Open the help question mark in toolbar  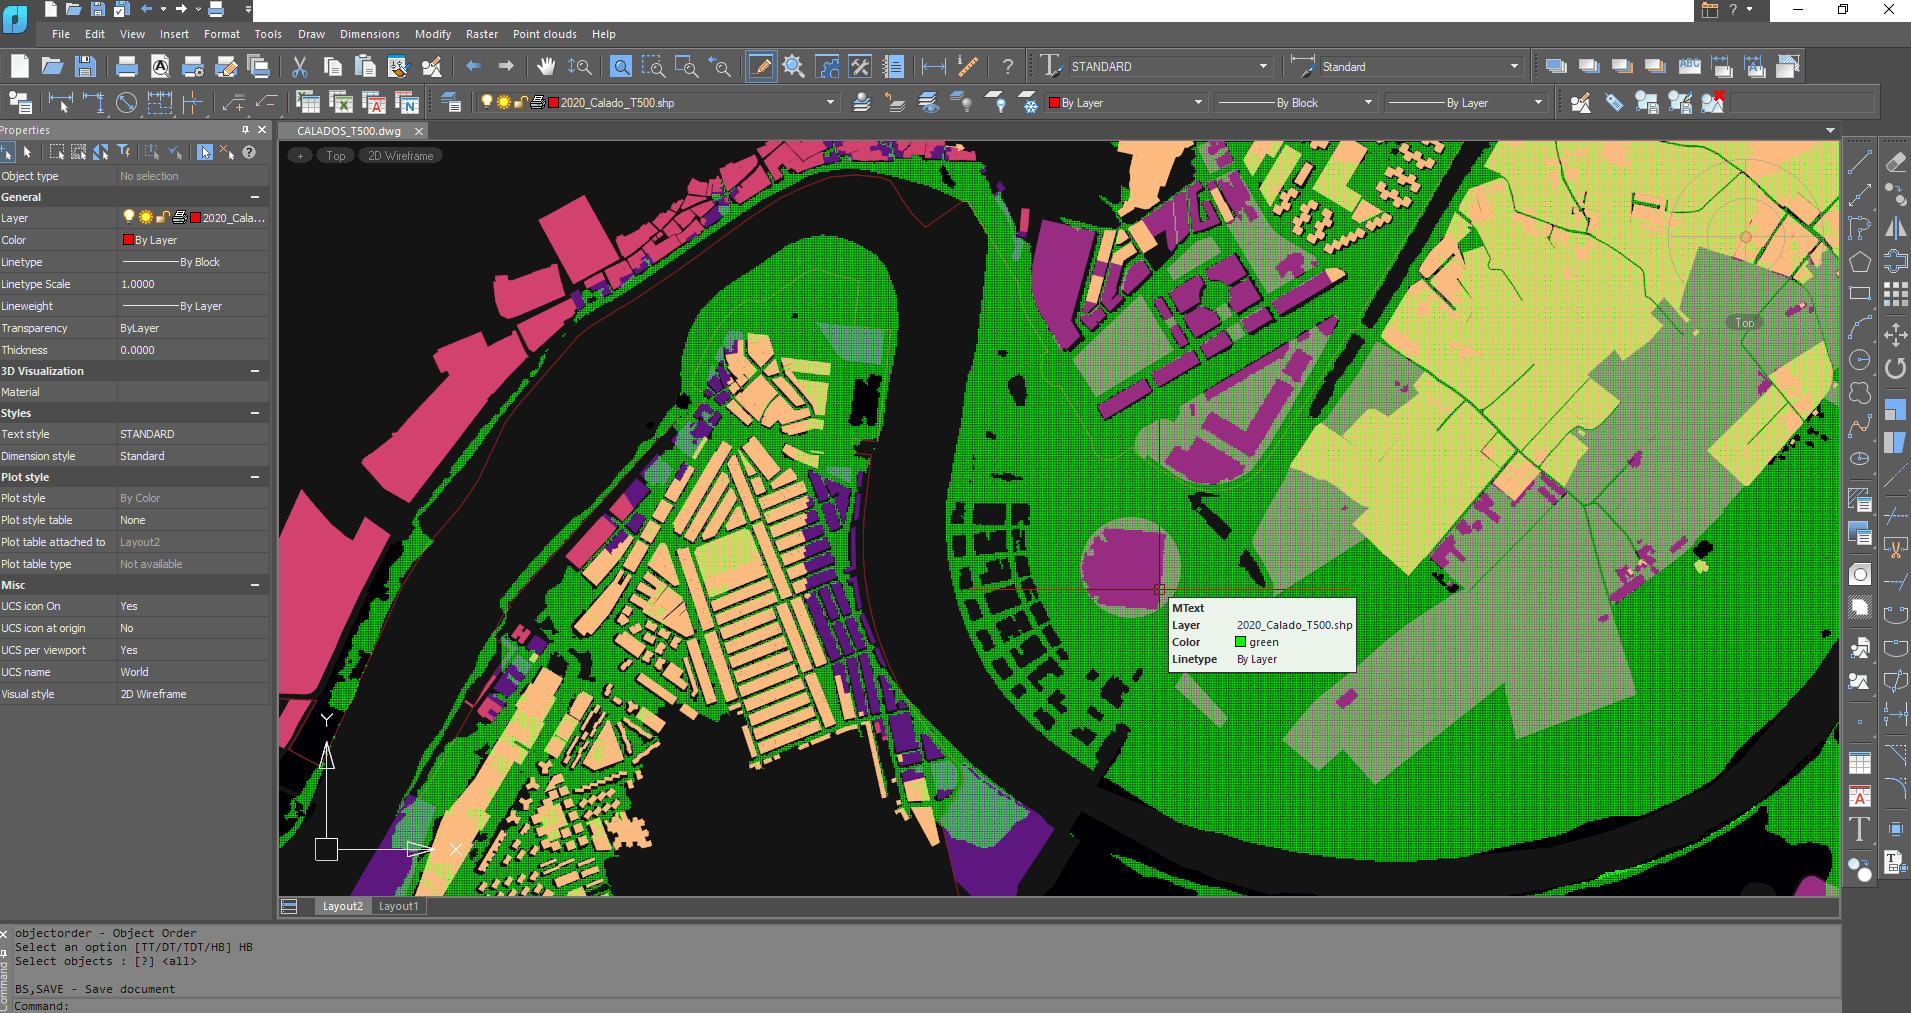[1008, 67]
